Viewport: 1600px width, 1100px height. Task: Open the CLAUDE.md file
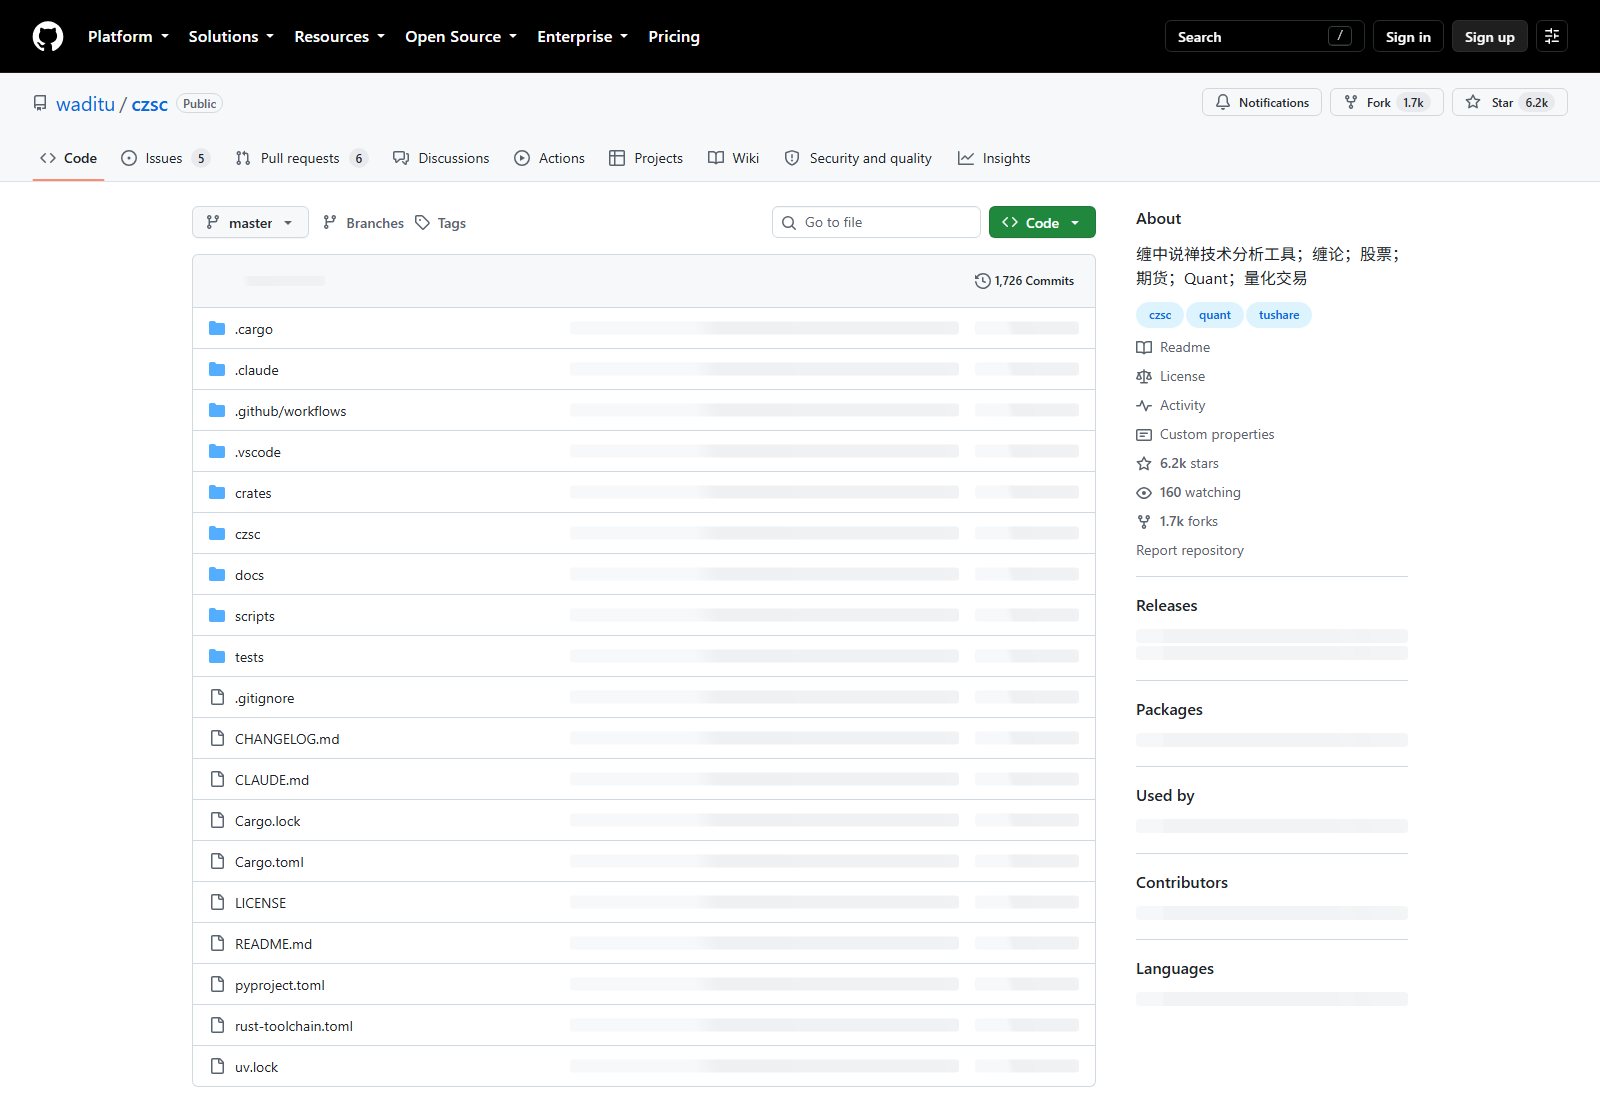[272, 780]
